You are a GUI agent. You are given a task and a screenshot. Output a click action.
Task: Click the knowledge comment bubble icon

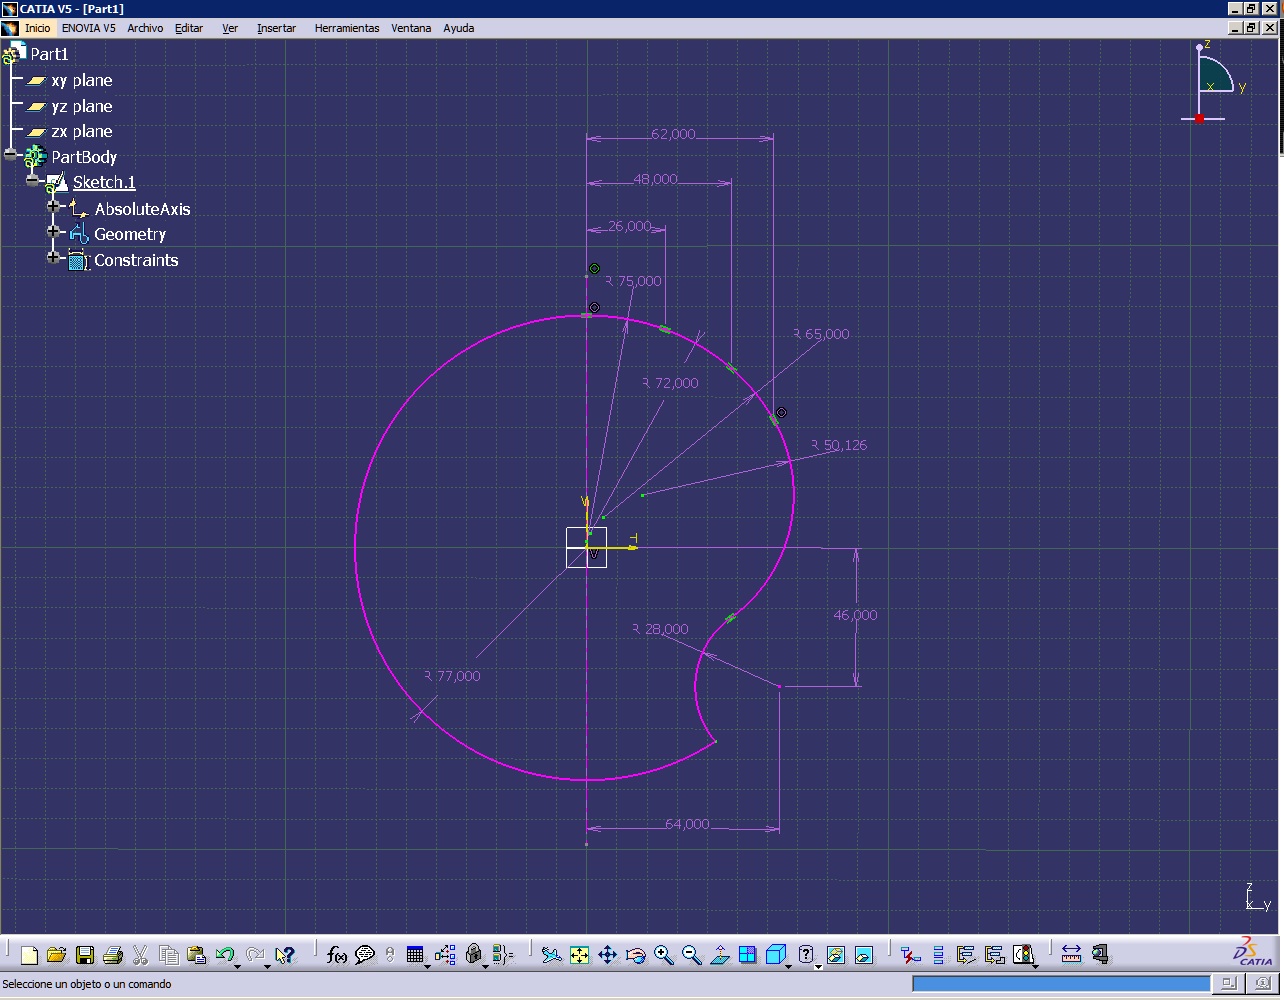[365, 955]
